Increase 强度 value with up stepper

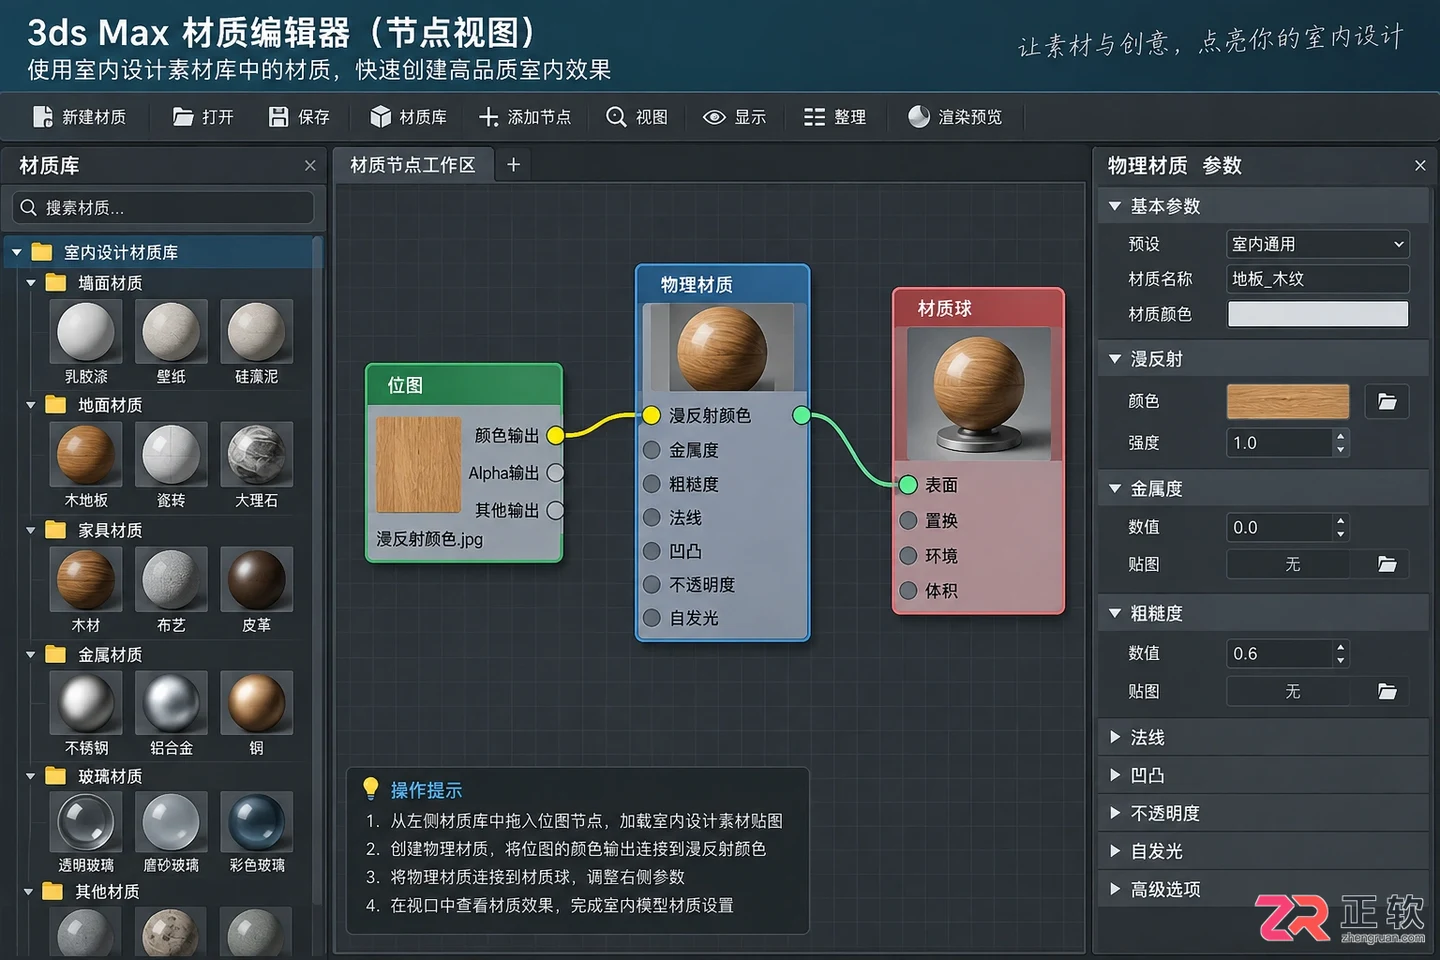tap(1341, 435)
